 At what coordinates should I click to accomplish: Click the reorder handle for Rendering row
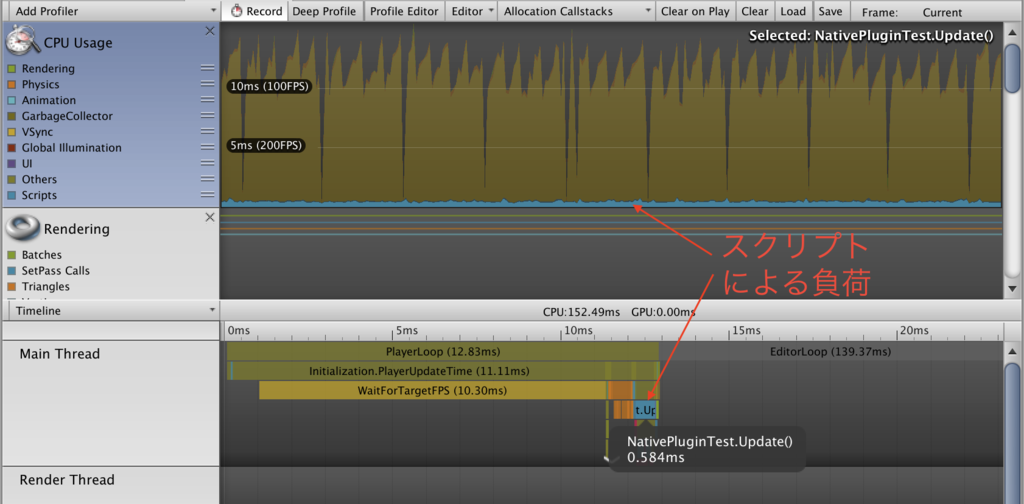tap(208, 69)
